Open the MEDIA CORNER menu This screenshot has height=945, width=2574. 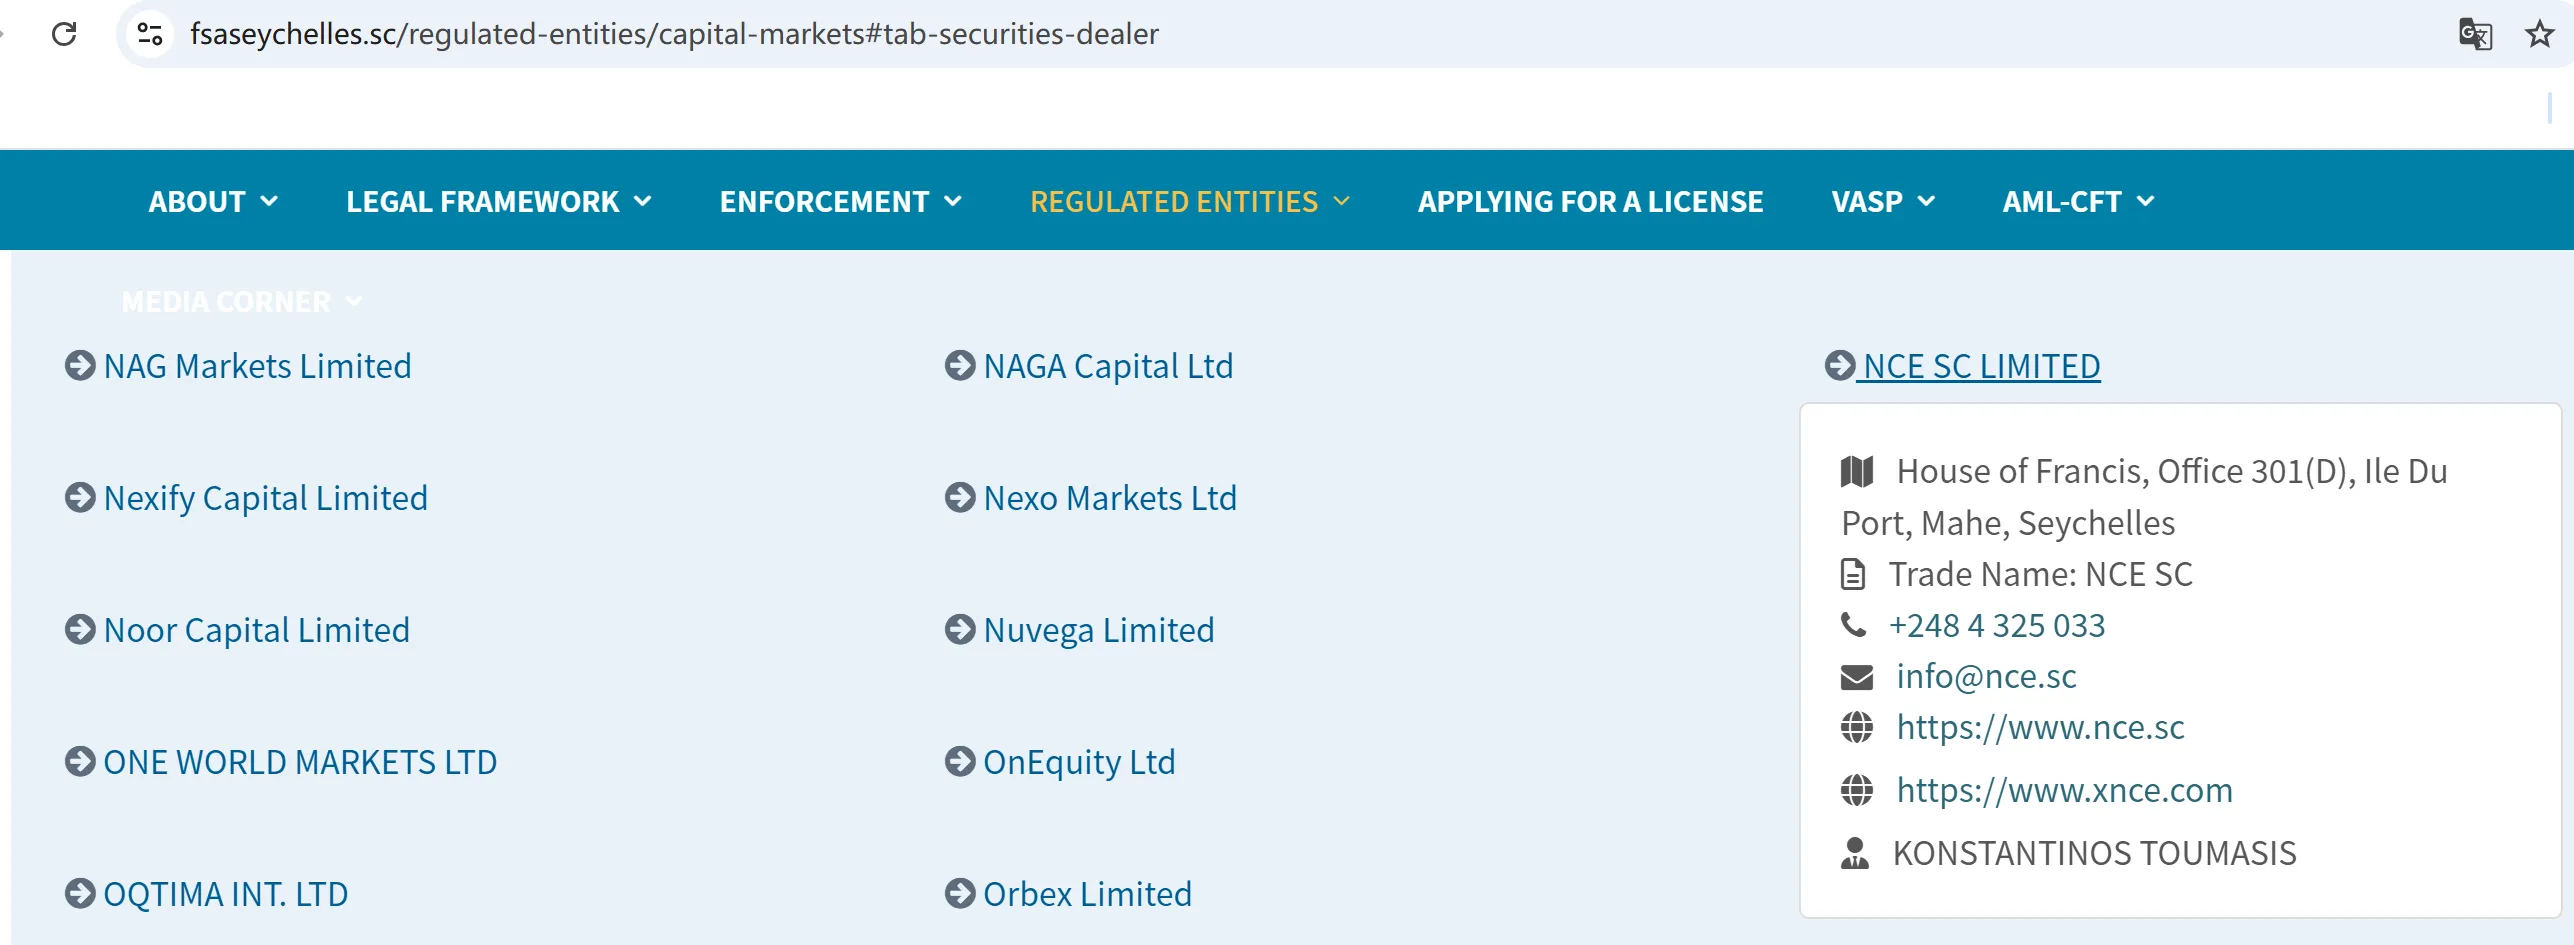point(226,302)
